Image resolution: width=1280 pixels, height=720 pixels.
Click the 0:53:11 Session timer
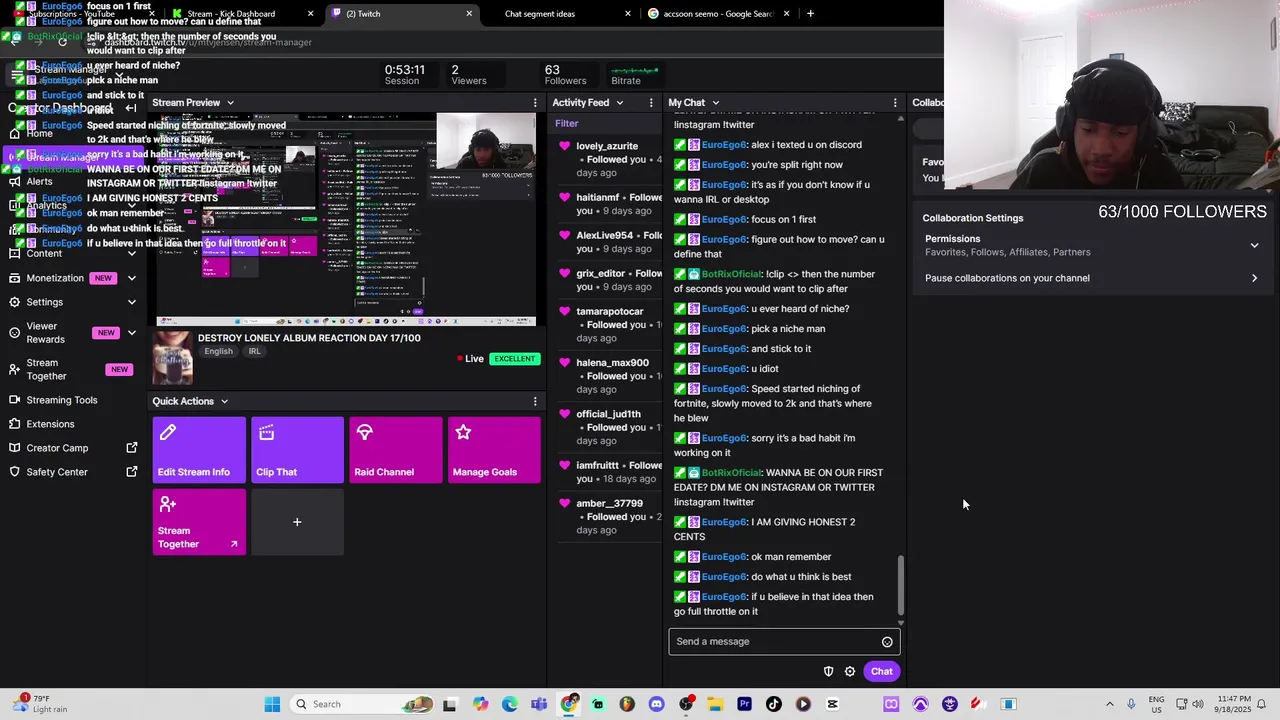(404, 75)
